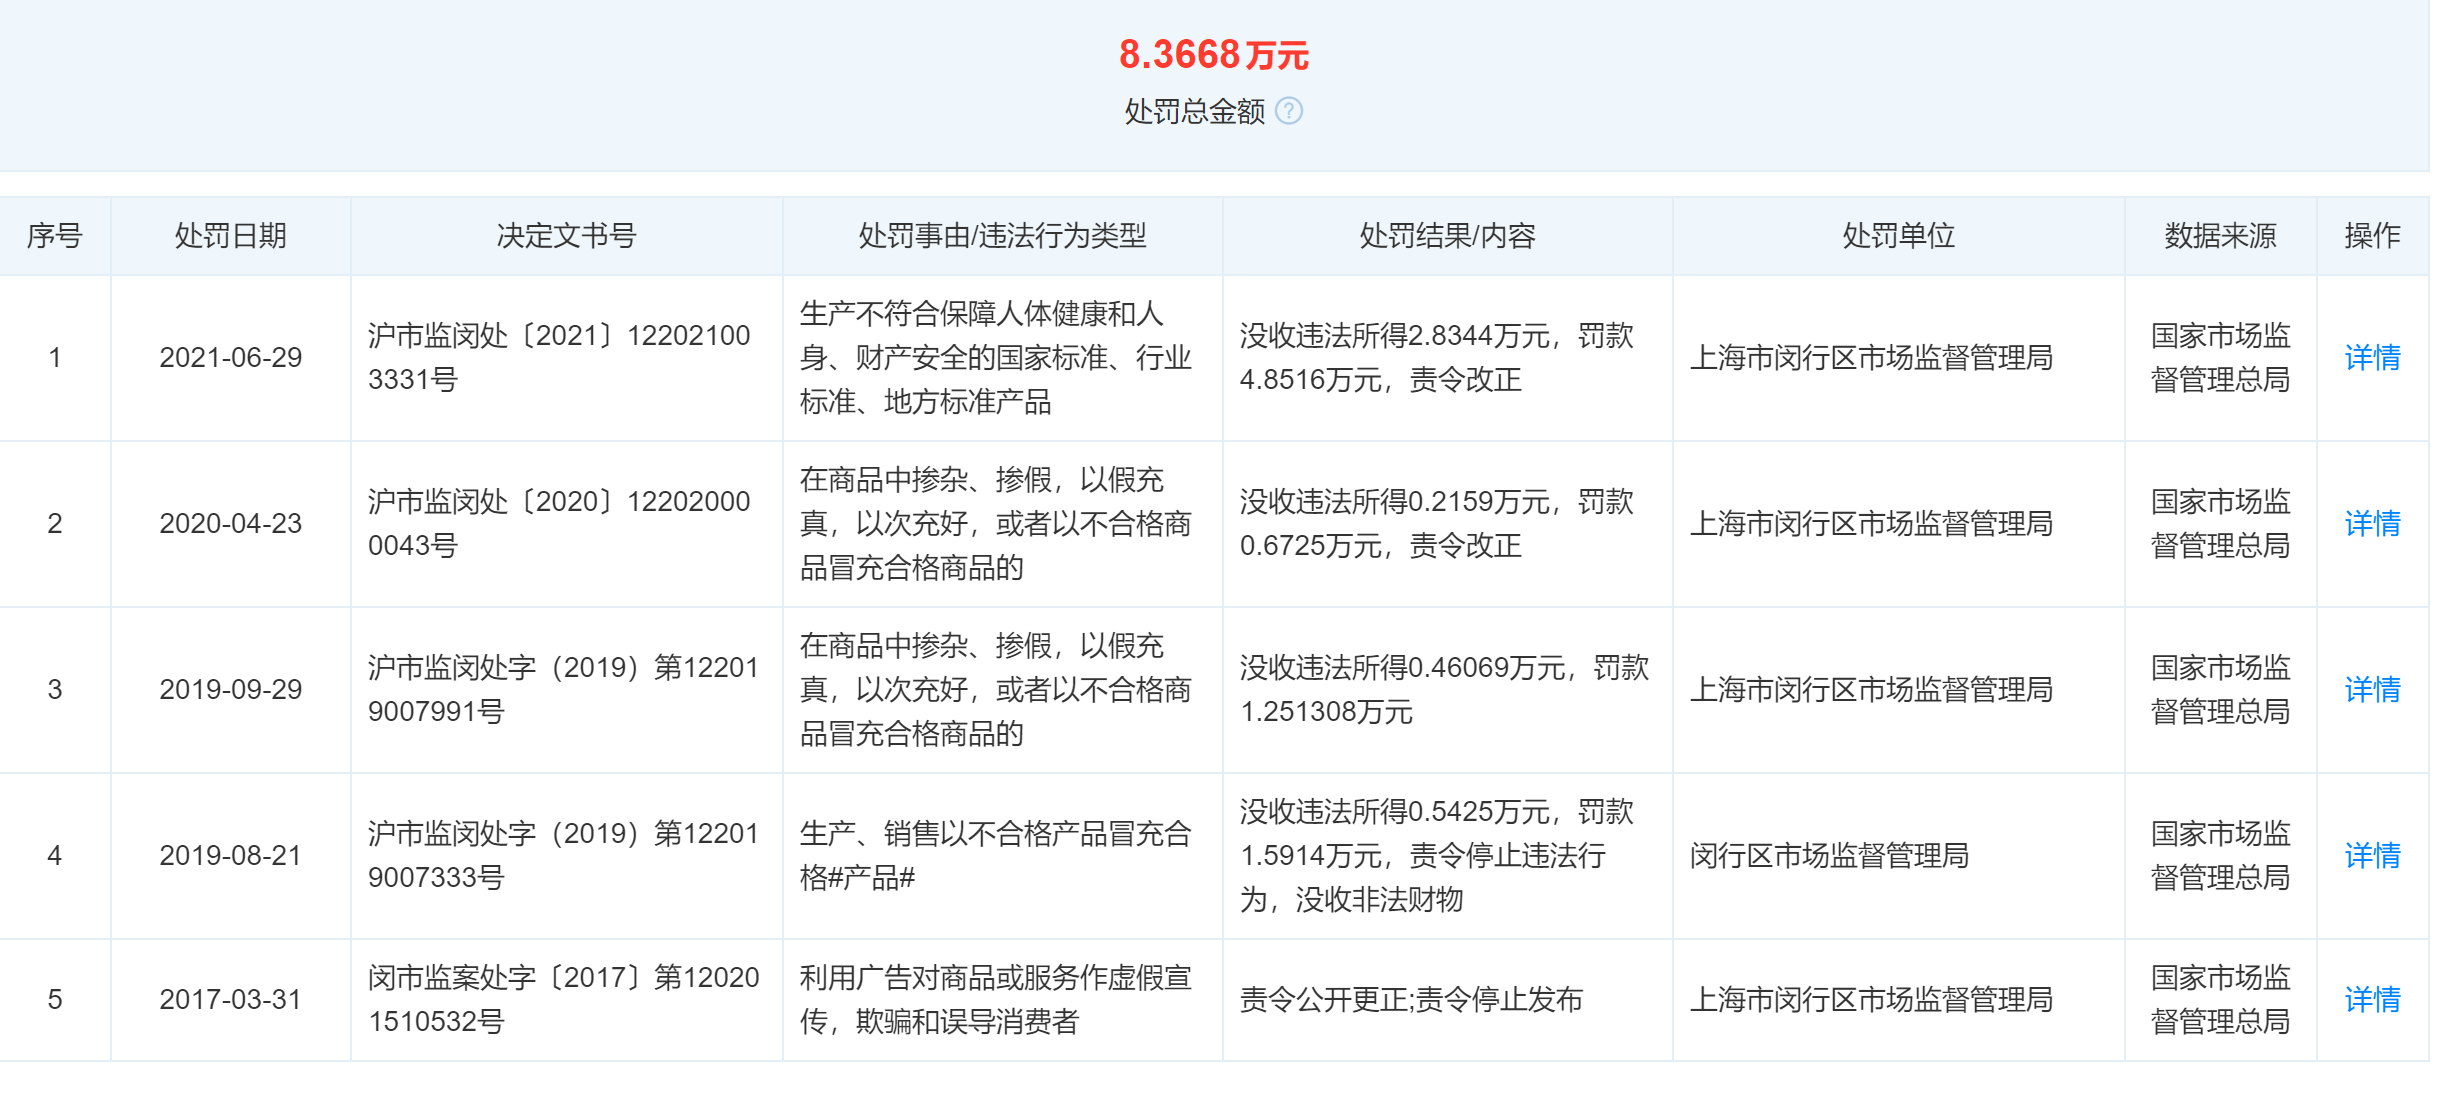Click the help icon beside 处罚总金额

(1289, 111)
